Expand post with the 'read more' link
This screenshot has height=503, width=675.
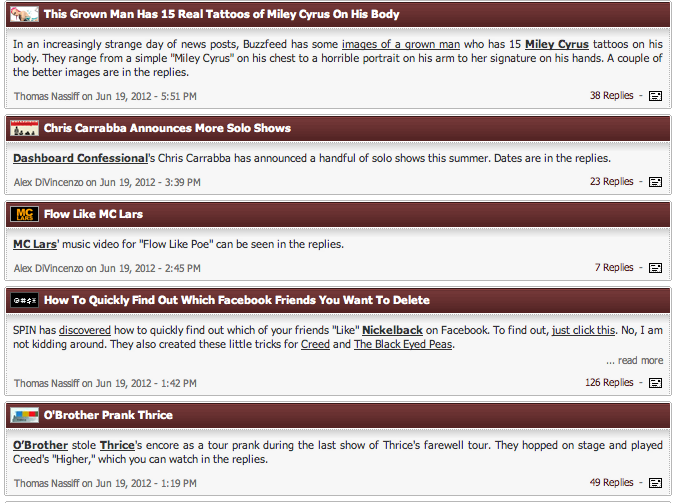tap(640, 361)
